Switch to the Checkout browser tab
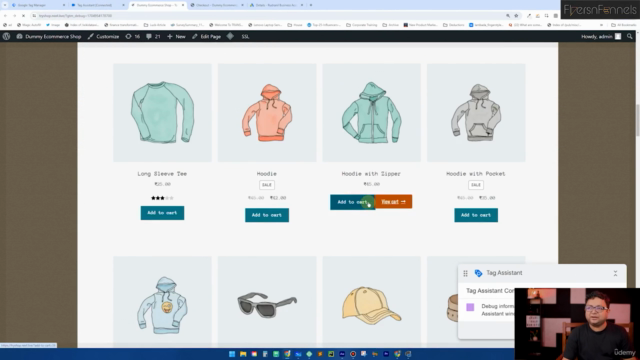 (x=217, y=5)
